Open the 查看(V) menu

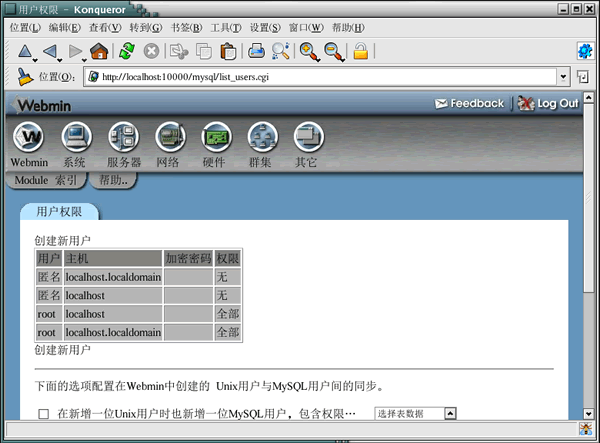tap(105, 28)
